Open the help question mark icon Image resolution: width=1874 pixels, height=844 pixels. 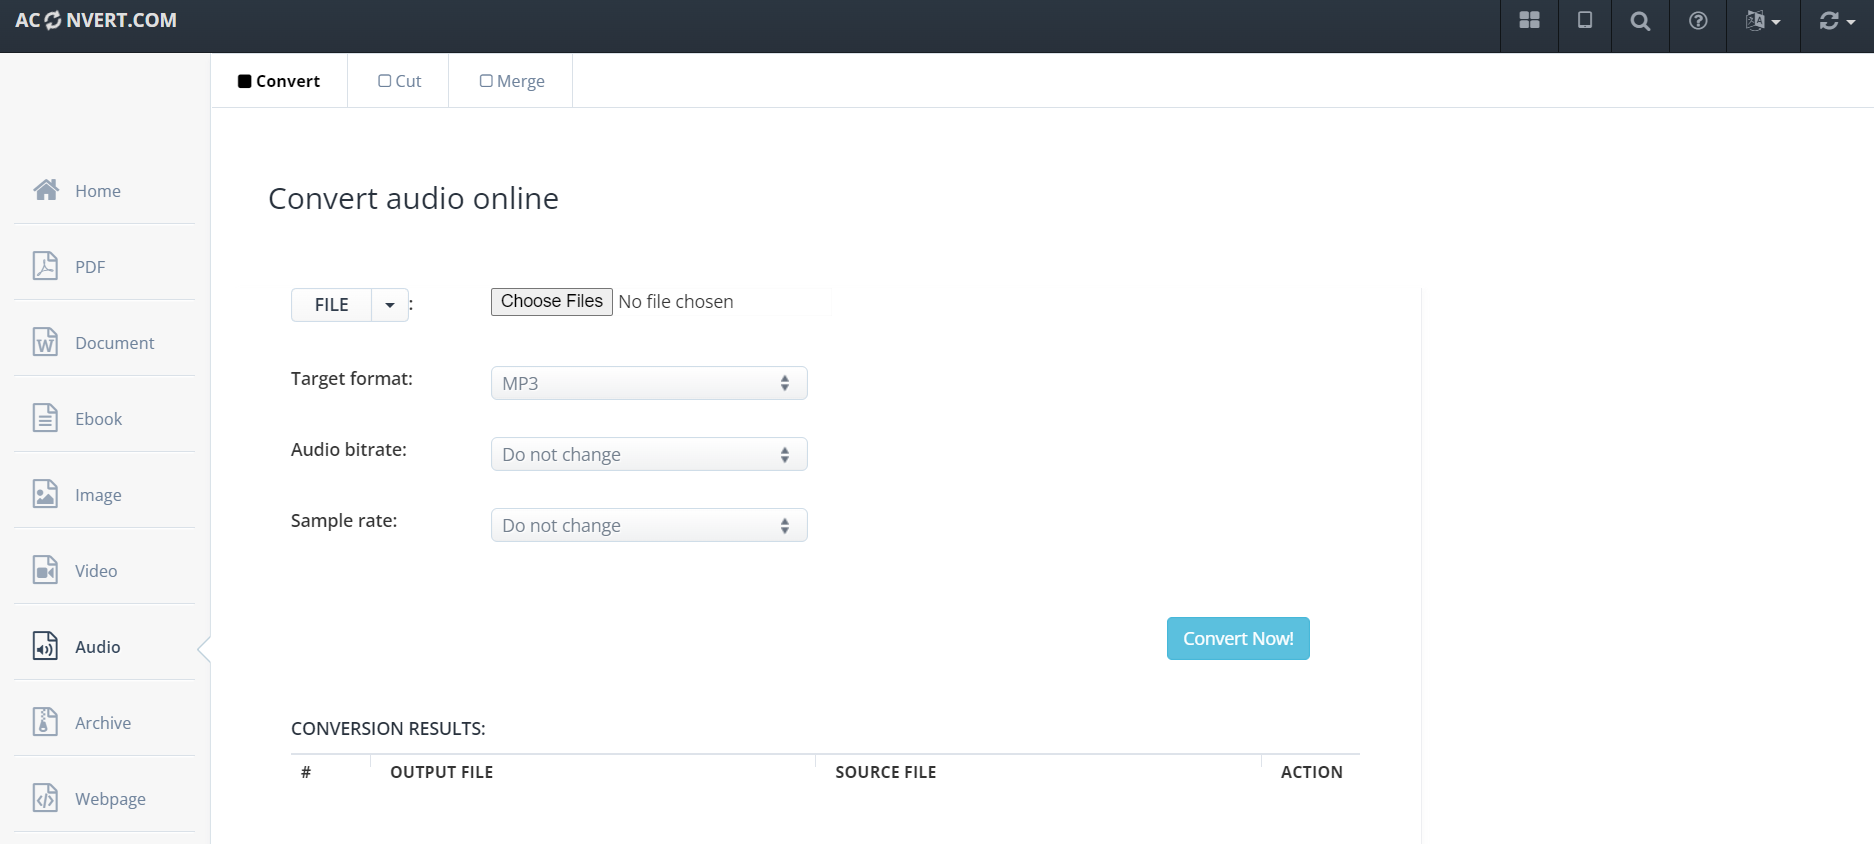click(1698, 21)
